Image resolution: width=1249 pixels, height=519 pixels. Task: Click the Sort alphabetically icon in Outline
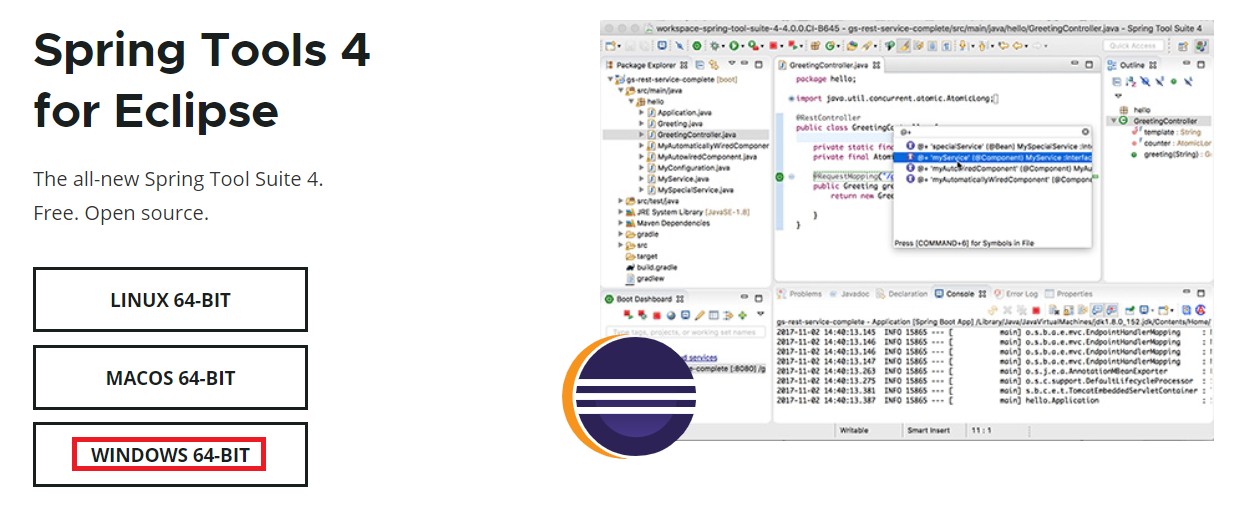(1133, 81)
